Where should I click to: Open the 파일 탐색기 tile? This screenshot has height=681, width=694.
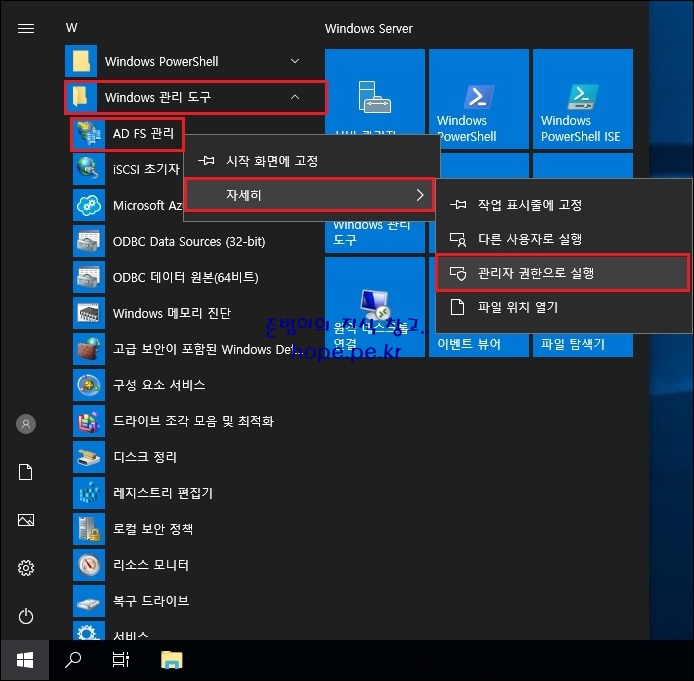pos(582,345)
